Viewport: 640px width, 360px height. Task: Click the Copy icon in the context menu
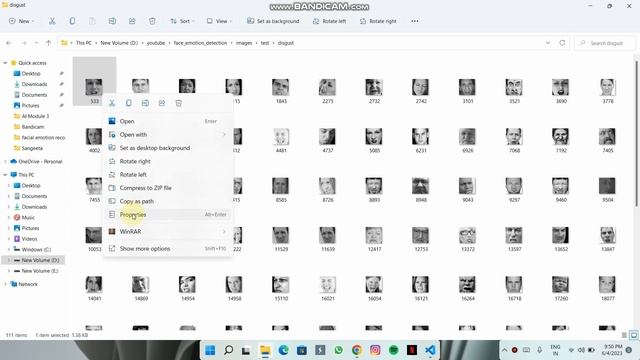click(x=129, y=103)
